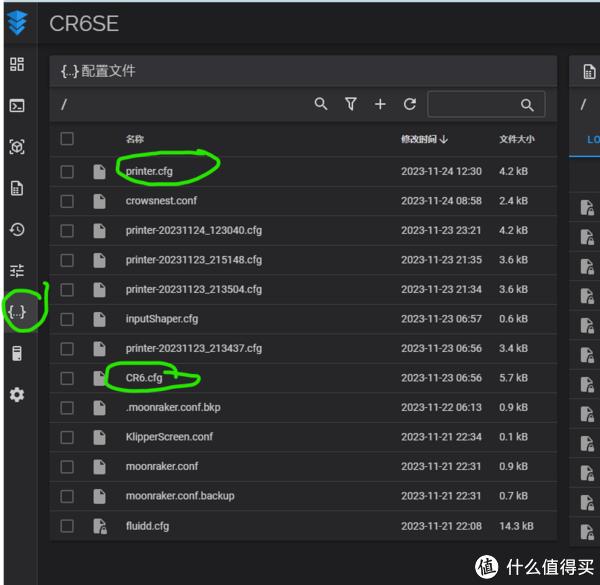Open the file filter funnel icon
This screenshot has height=585, width=600.
tap(351, 104)
